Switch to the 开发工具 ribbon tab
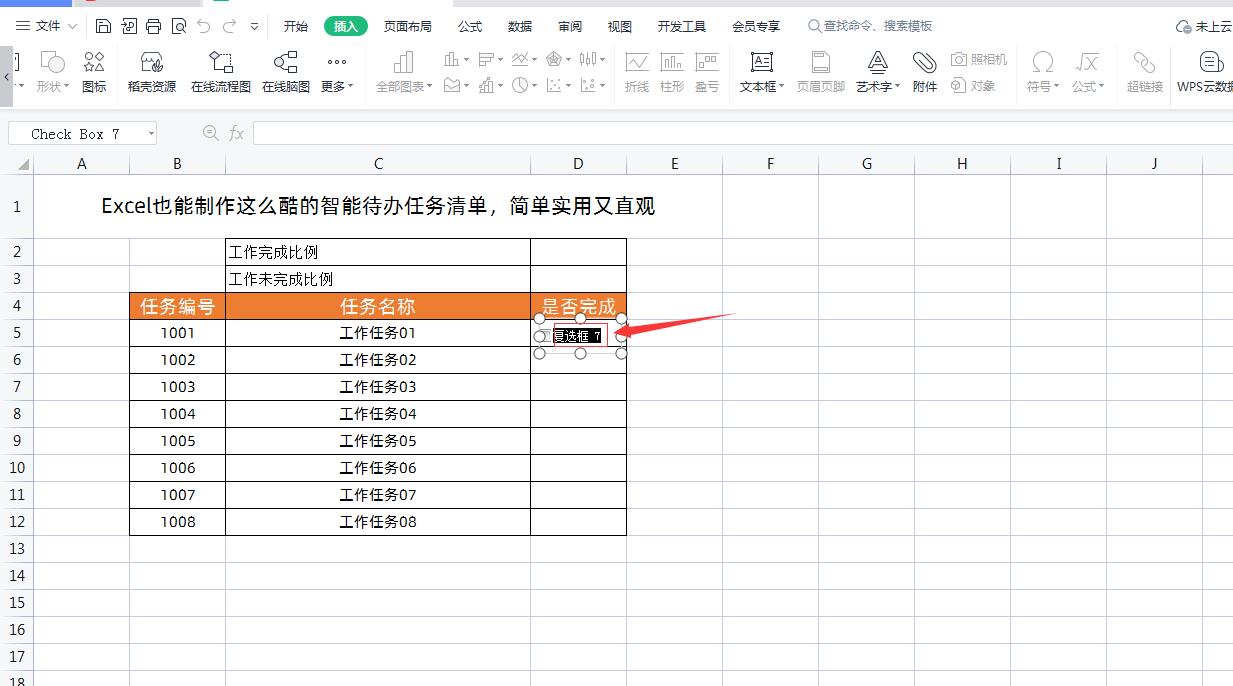This screenshot has width=1233, height=686. [x=681, y=26]
